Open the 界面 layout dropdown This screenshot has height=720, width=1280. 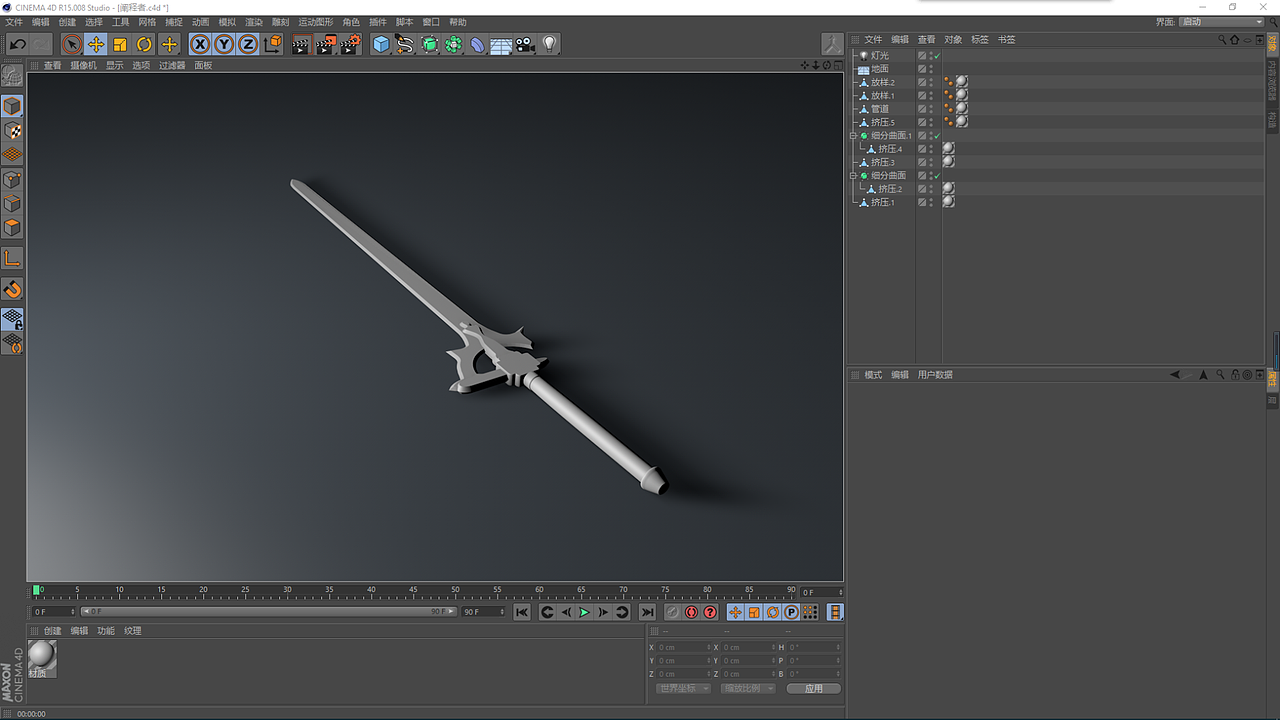click(1220, 22)
